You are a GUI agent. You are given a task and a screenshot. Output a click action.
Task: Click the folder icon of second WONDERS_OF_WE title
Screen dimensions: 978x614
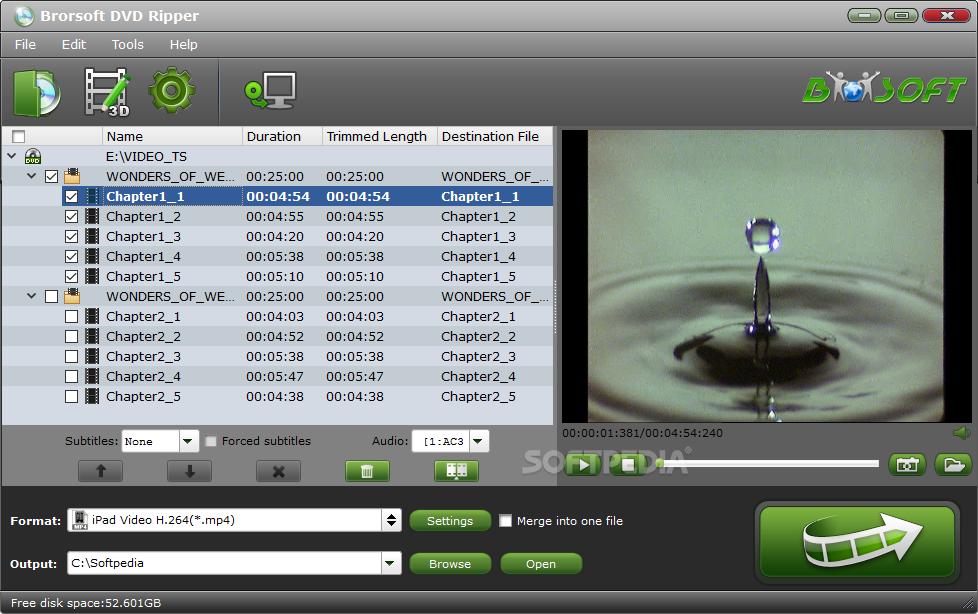coord(72,296)
